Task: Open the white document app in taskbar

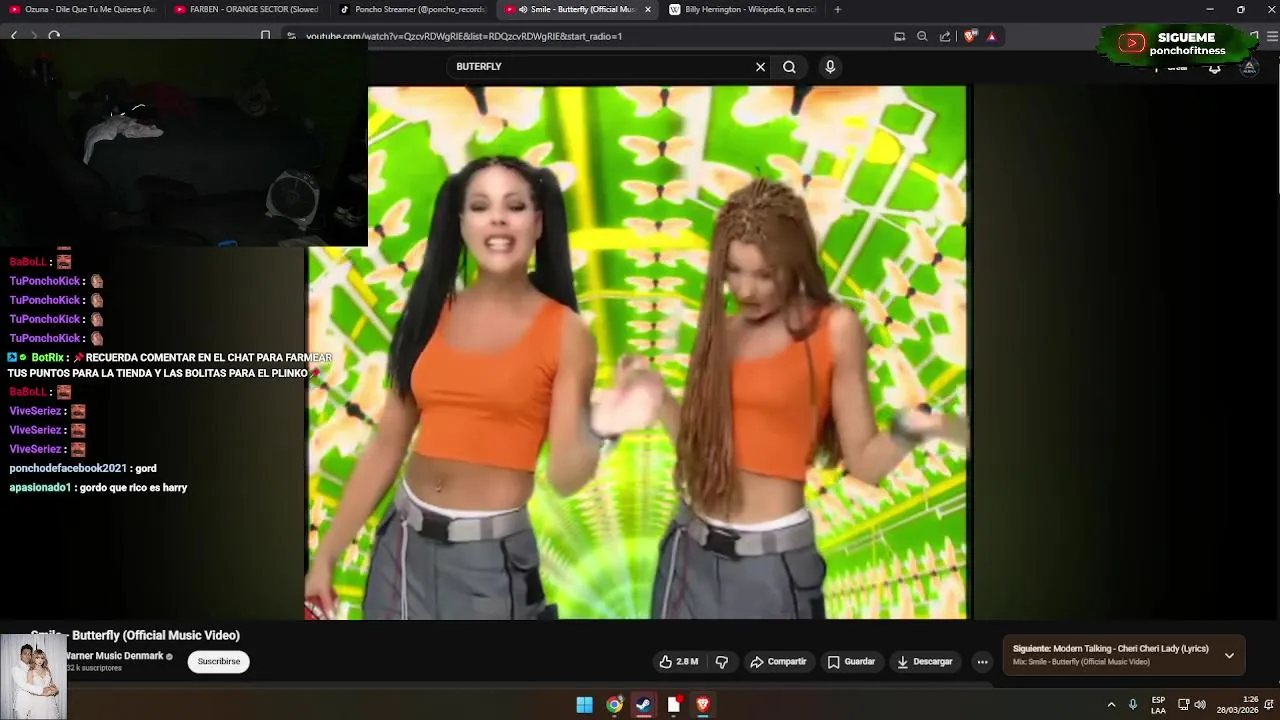Action: coord(674,705)
